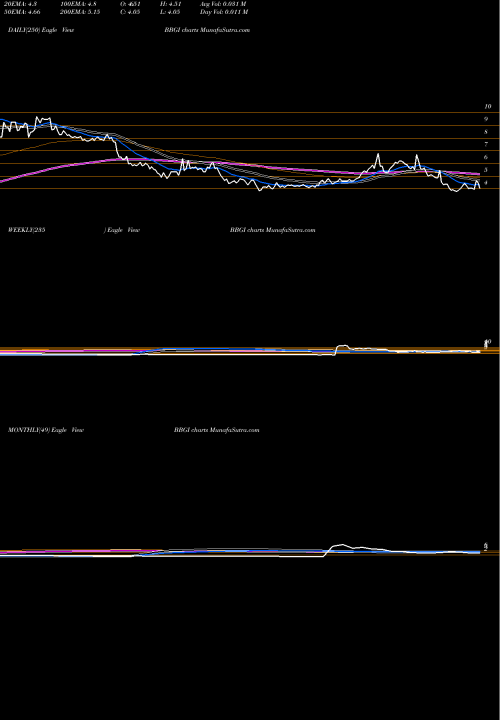Viewport: 500px width, 720px height.
Task: Click the price axis label 4
Action: [x=486, y=183]
